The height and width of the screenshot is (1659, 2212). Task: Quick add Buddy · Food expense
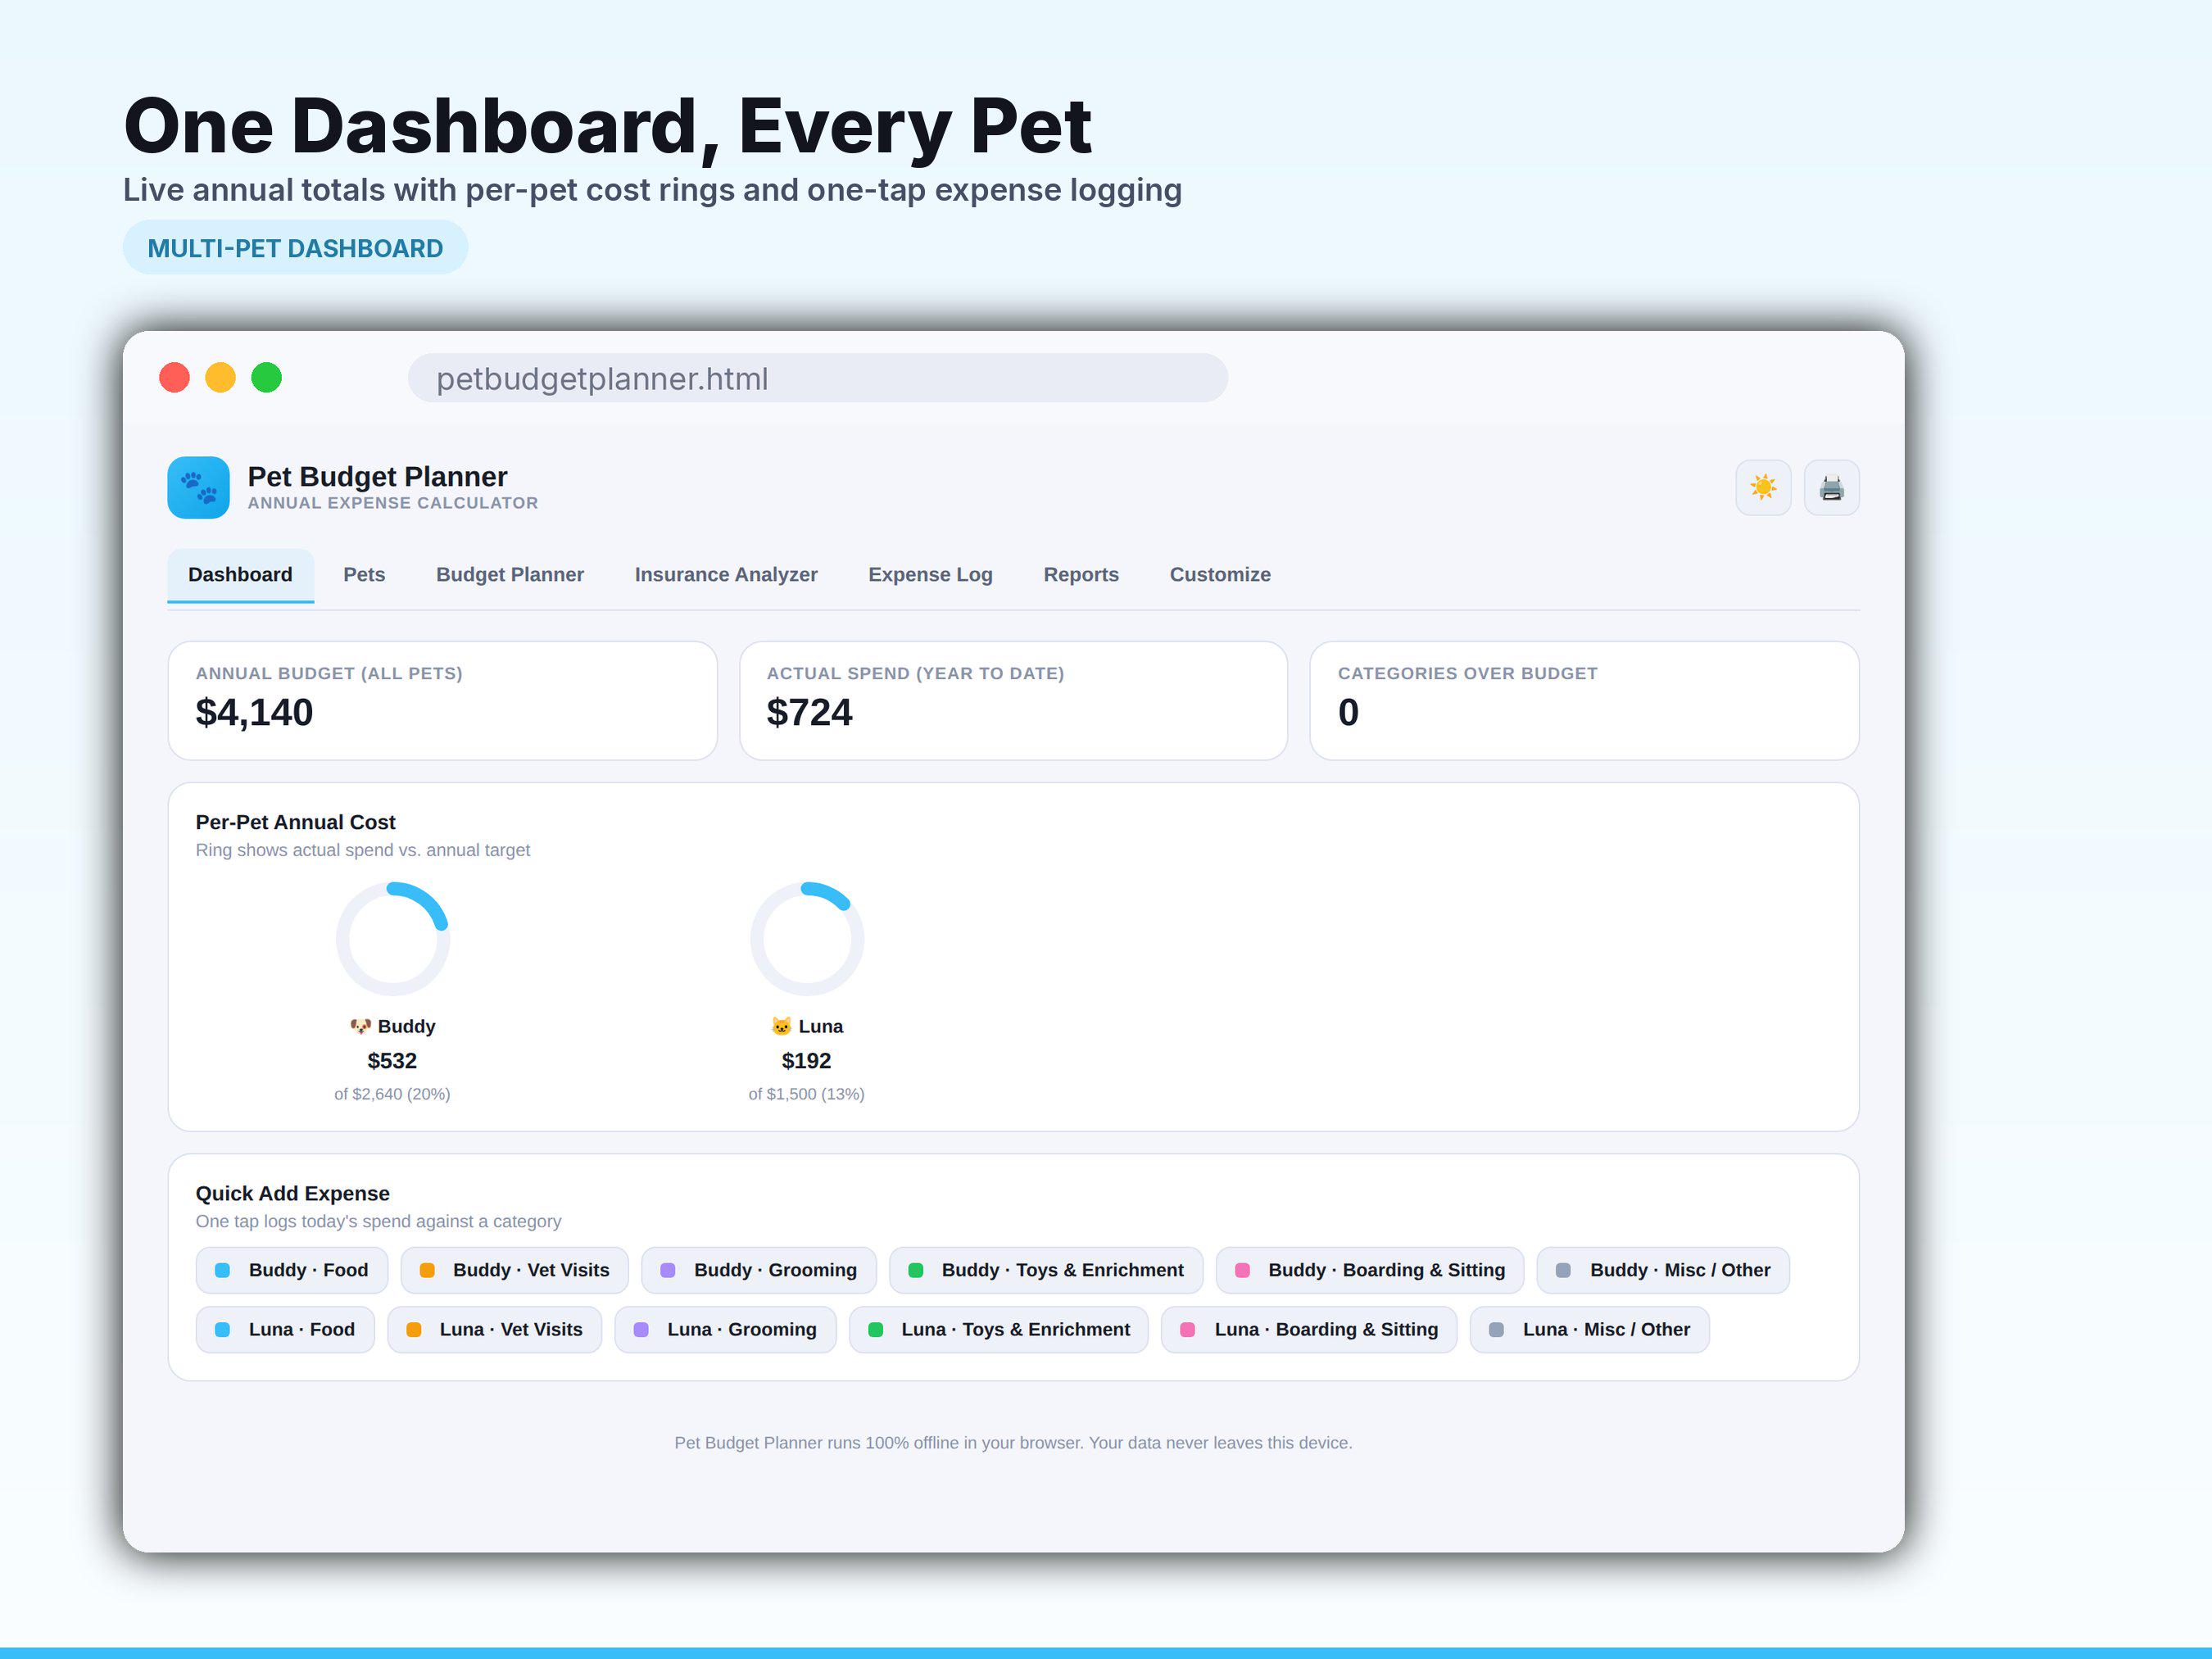tap(292, 1270)
